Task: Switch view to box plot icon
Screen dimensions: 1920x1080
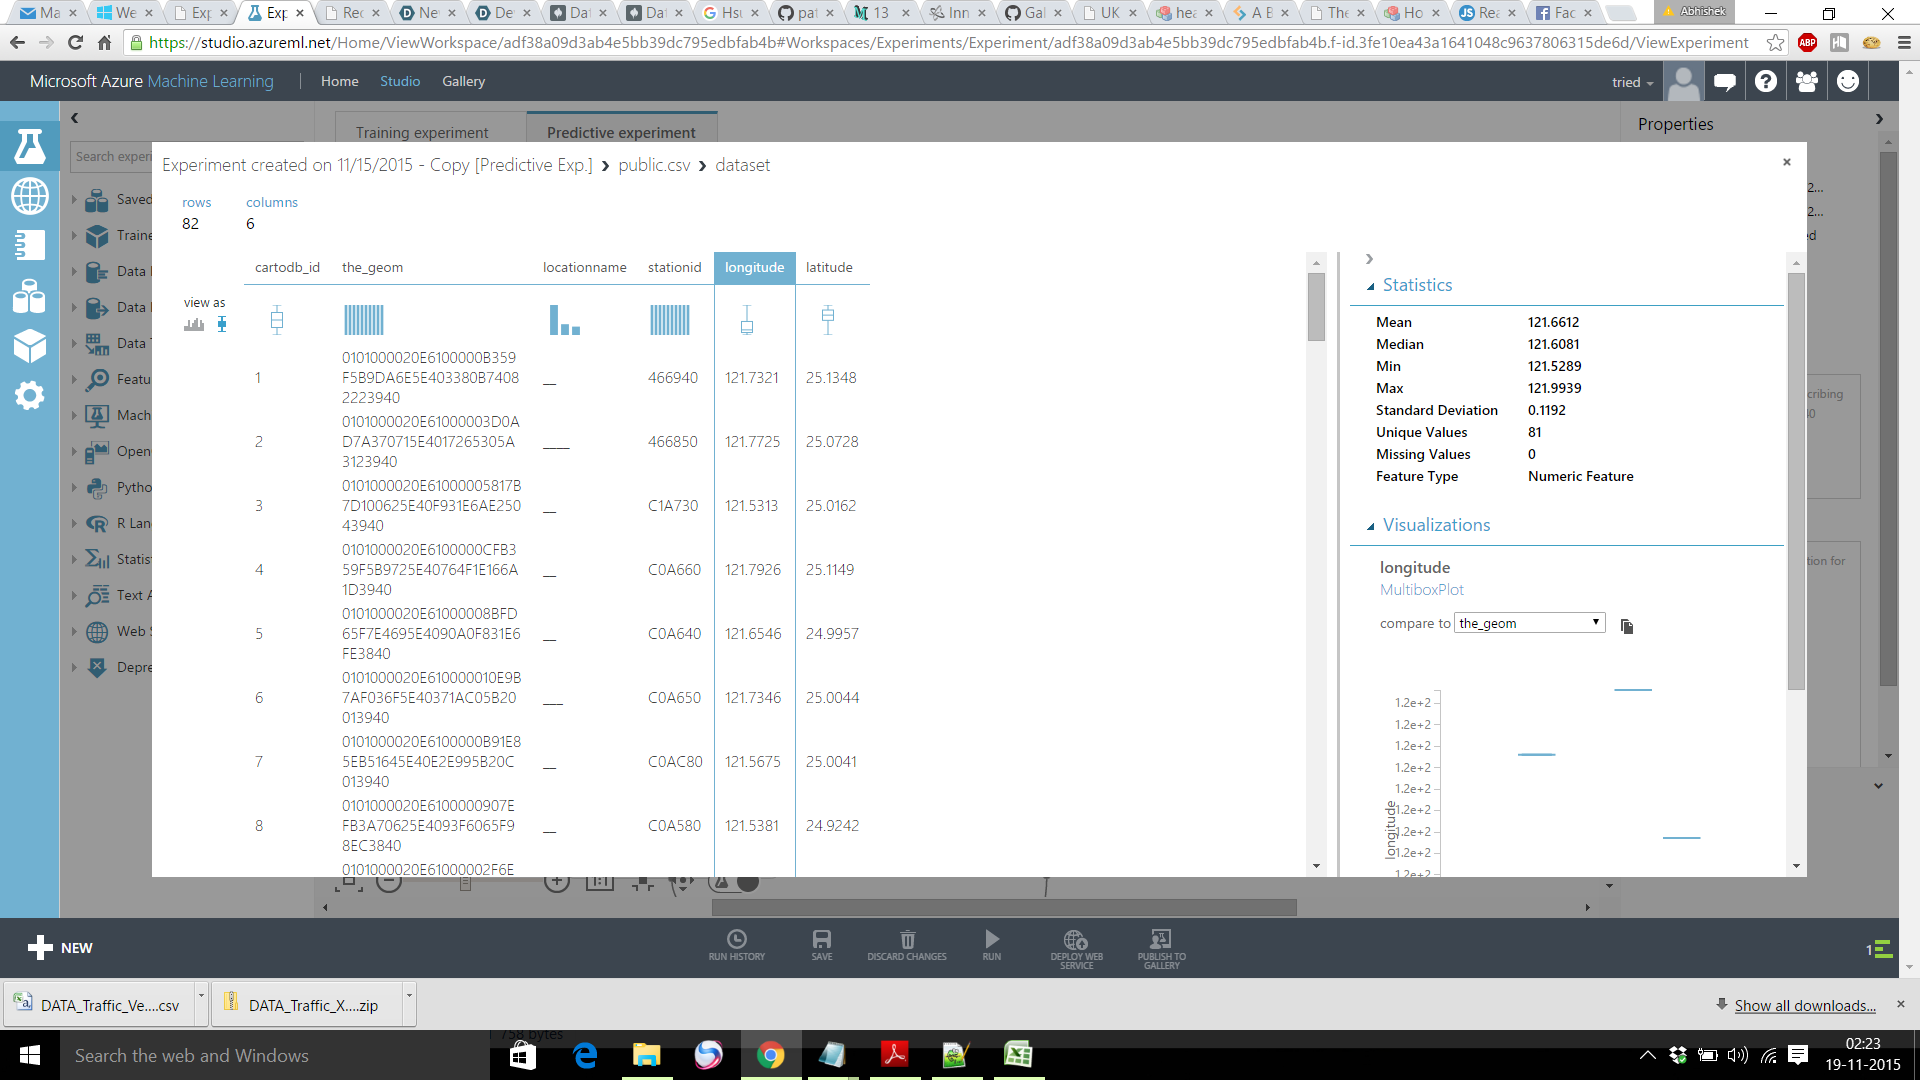Action: [x=222, y=324]
